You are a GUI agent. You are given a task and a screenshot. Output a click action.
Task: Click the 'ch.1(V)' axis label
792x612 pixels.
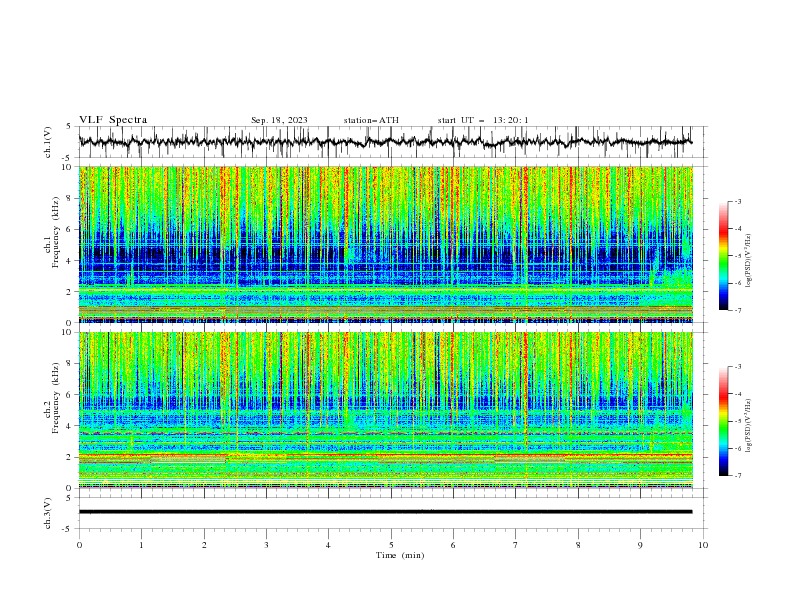48,142
